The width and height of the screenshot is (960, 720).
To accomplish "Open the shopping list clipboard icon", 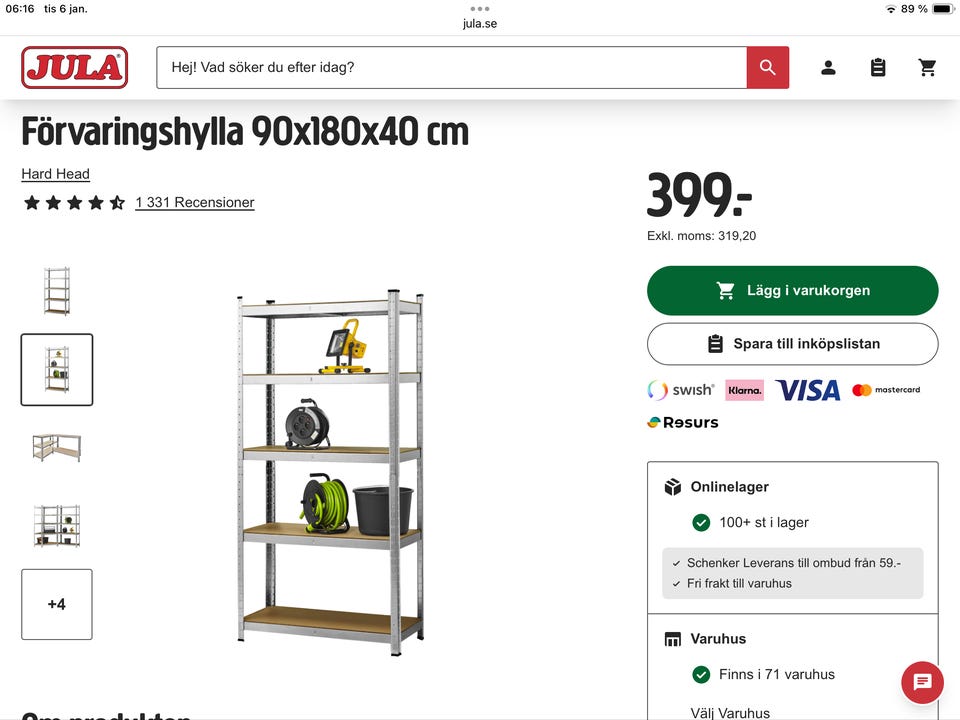I will (x=878, y=67).
